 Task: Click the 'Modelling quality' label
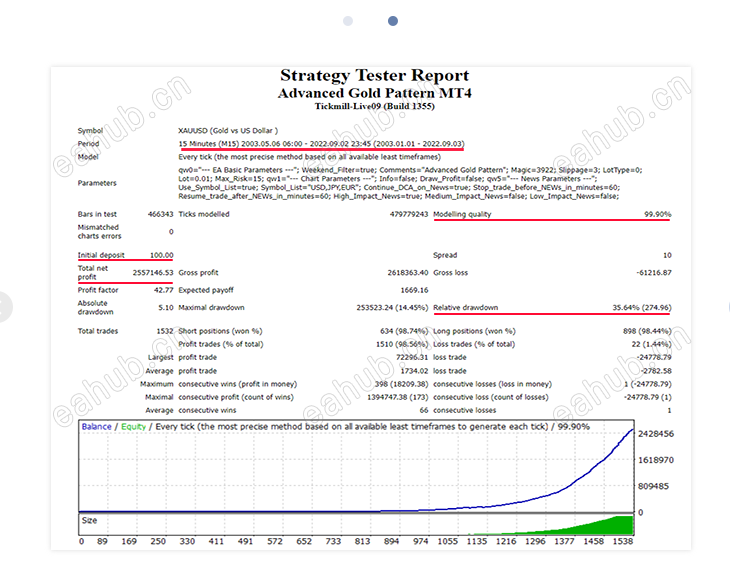tap(462, 214)
